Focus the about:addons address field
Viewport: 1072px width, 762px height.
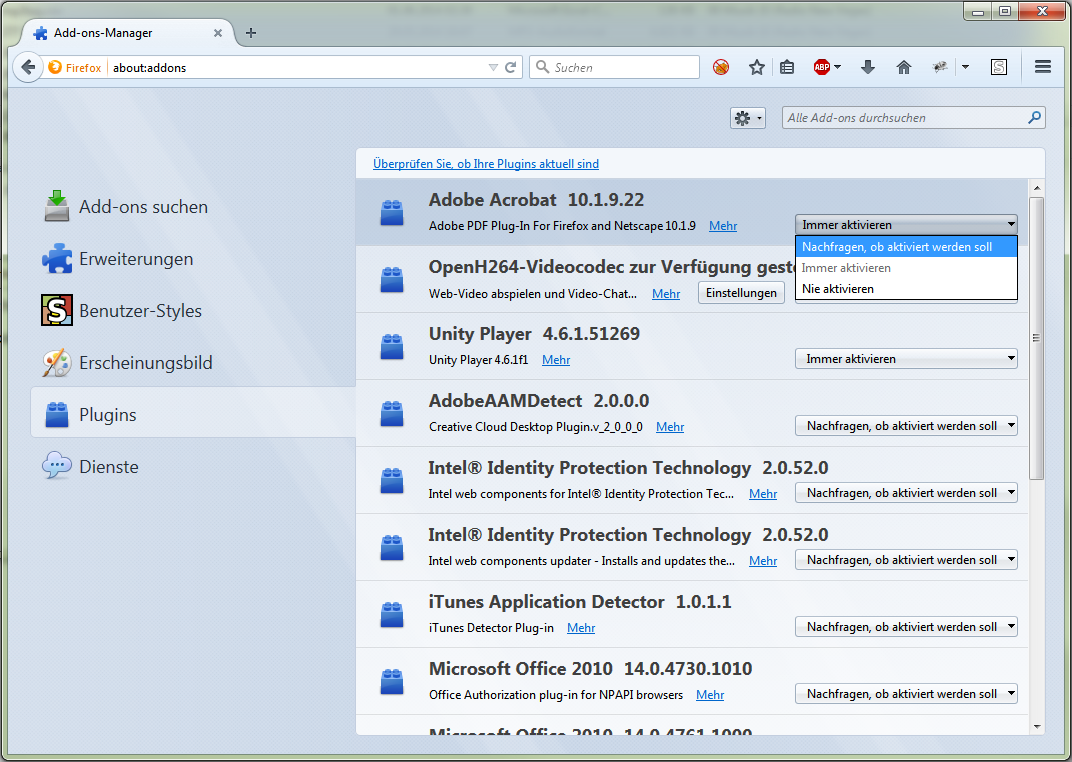pyautogui.click(x=297, y=67)
